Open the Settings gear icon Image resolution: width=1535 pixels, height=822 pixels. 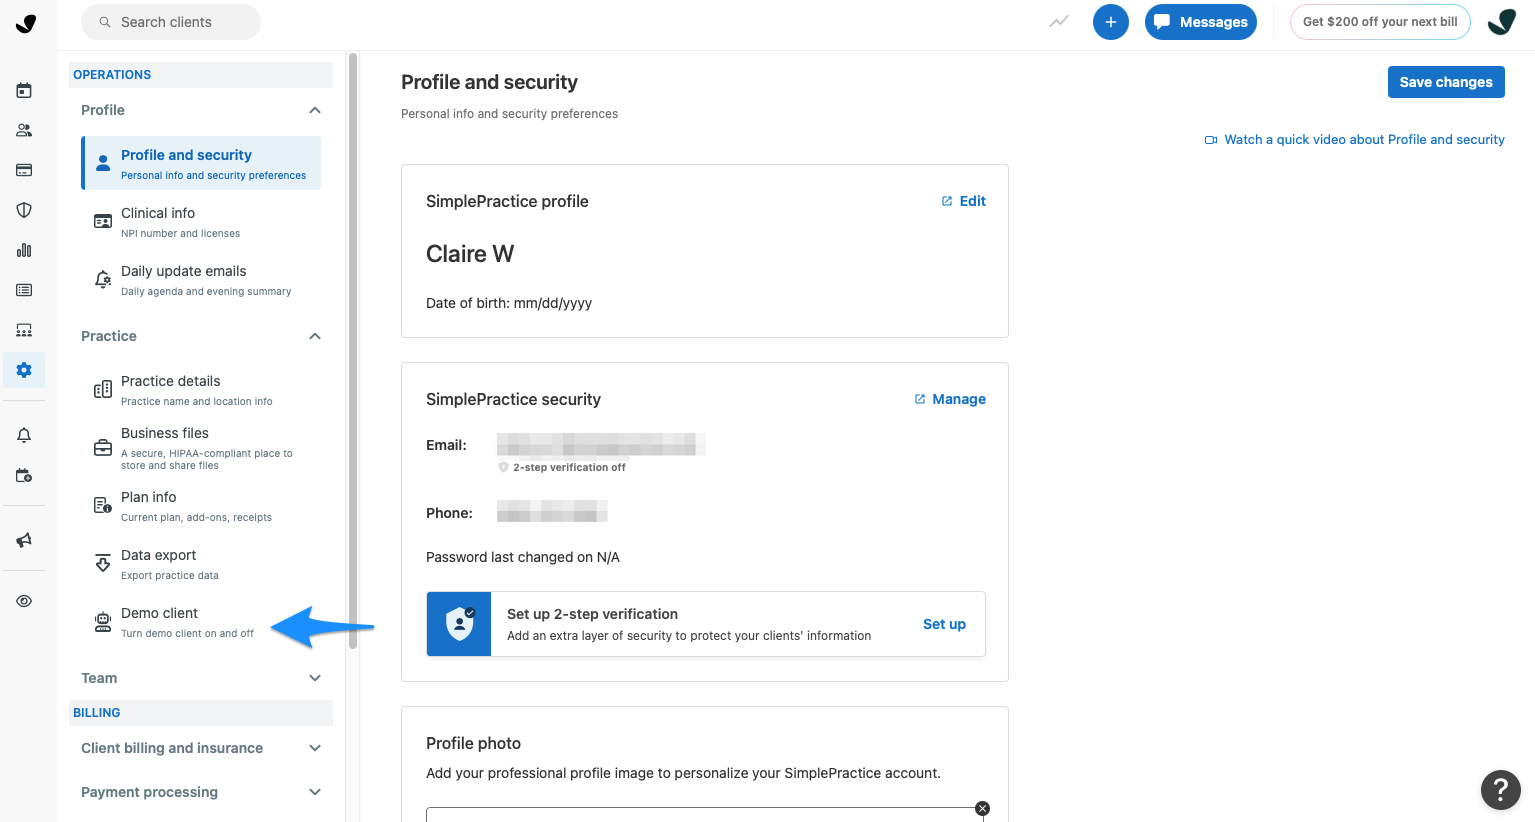(x=24, y=370)
